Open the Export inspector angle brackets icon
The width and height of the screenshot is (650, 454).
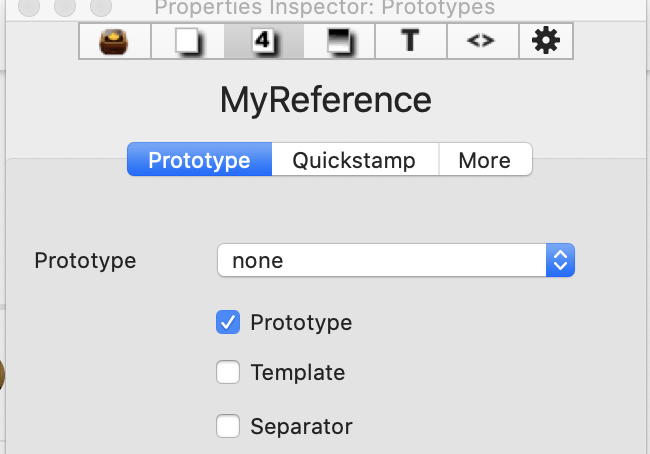tap(483, 41)
